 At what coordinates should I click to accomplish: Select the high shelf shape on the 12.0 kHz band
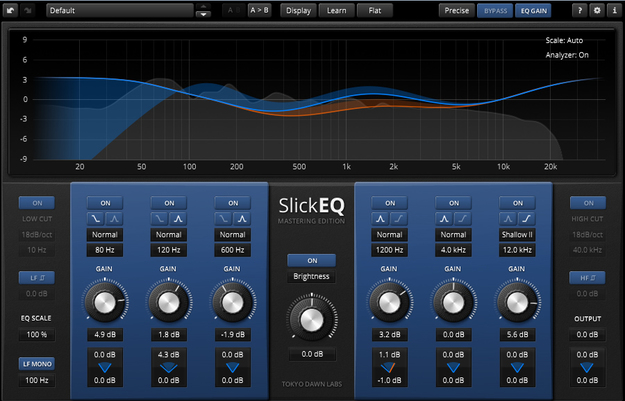[524, 218]
